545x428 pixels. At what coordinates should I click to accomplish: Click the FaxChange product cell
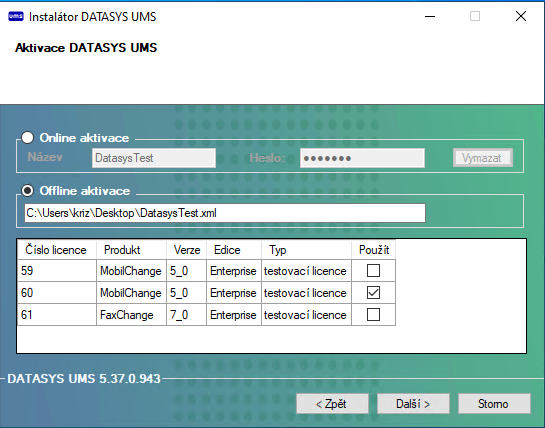pyautogui.click(x=131, y=315)
